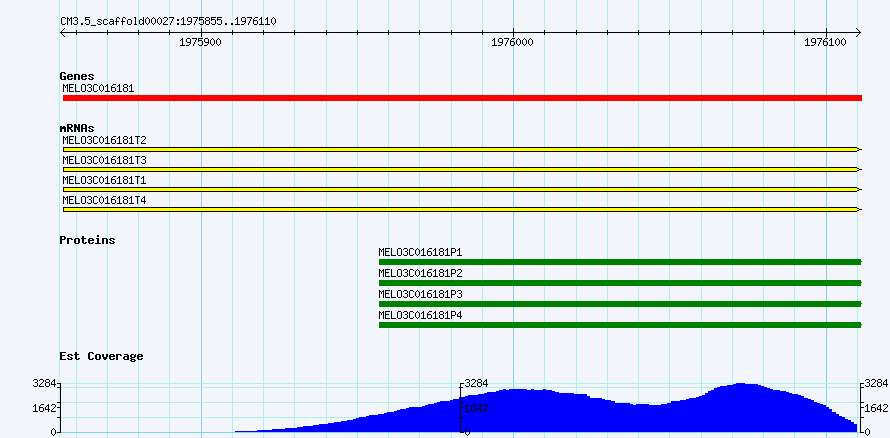Click the 1976000 ruler position label
The image size is (890, 438).
coord(513,42)
